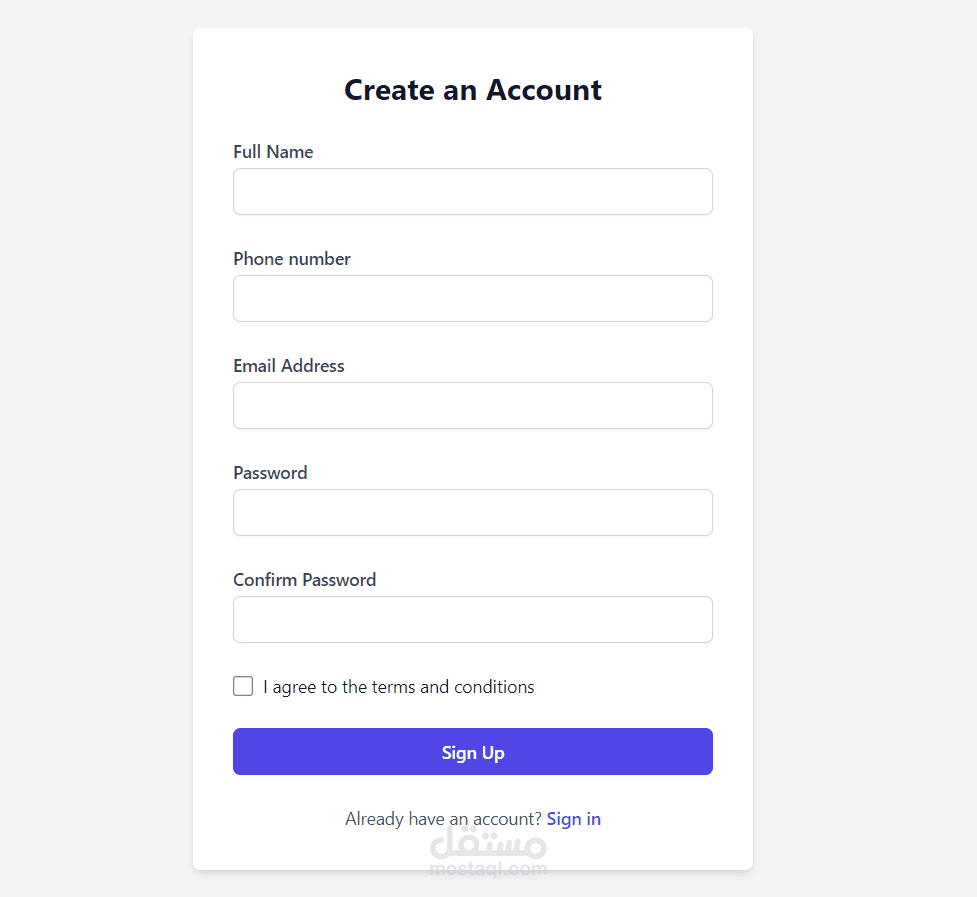Image resolution: width=977 pixels, height=897 pixels.
Task: Click the Full Name input field
Action: point(472,192)
